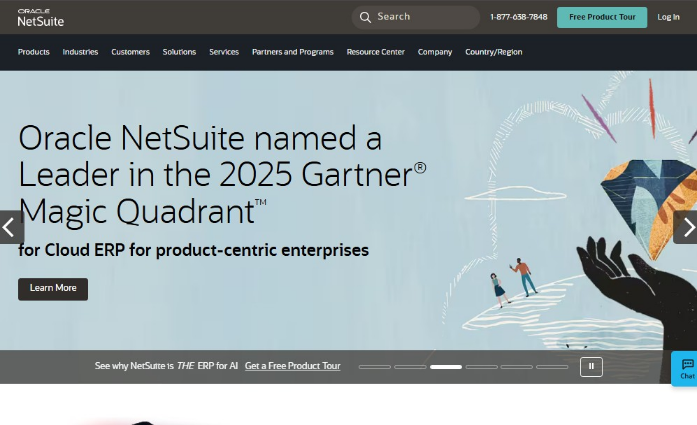Open the Free Product Tour button
Image resolution: width=697 pixels, height=425 pixels.
tap(602, 17)
